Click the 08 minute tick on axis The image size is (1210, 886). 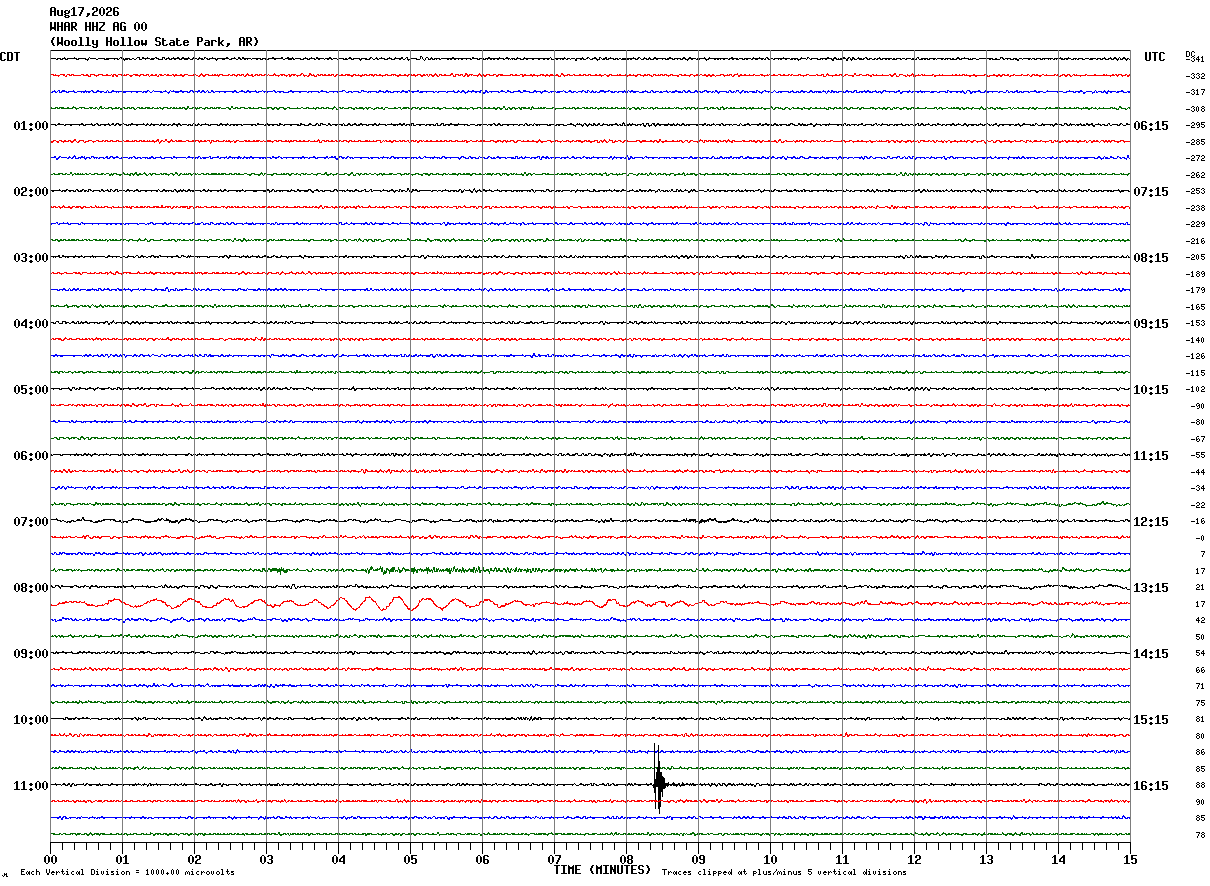point(626,859)
